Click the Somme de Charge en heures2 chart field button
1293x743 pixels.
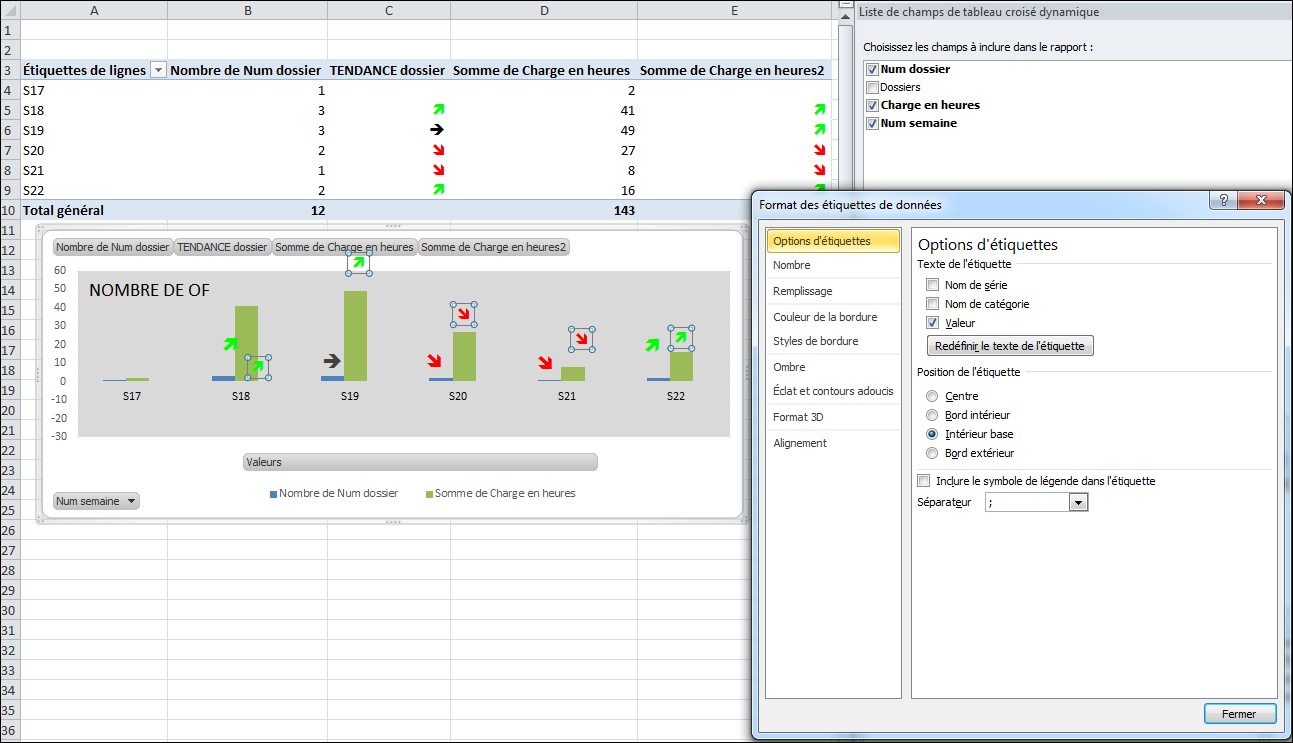[x=494, y=247]
